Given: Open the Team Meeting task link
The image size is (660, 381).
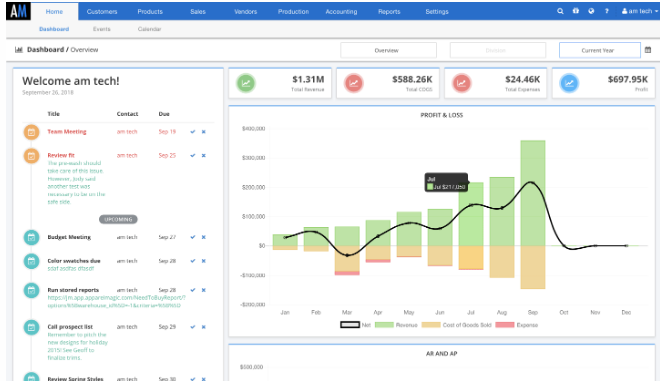Looking at the screenshot, I should 67,132.
